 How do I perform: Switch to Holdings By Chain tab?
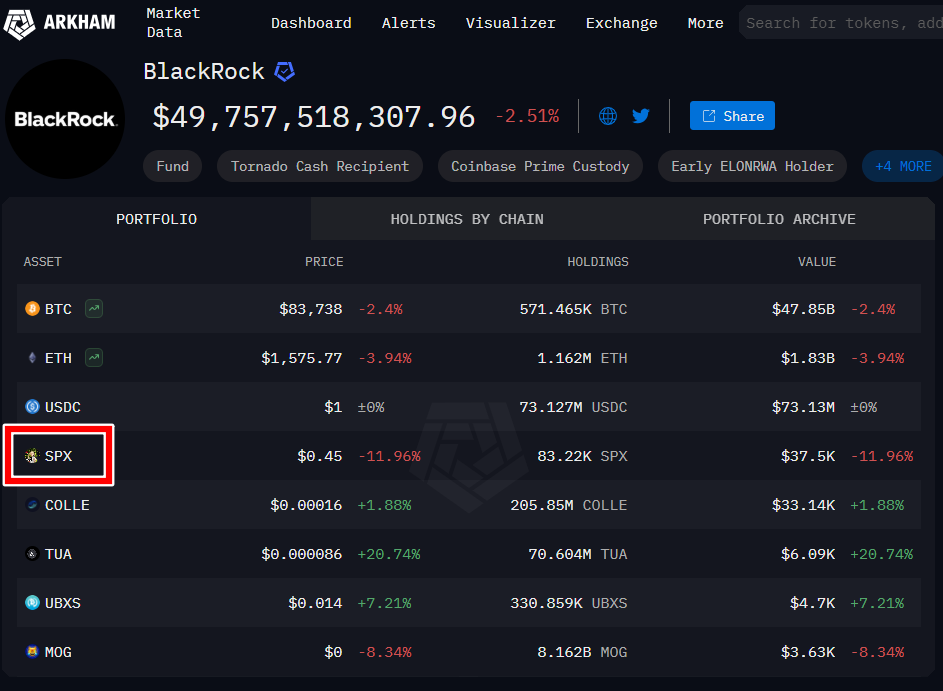[467, 219]
